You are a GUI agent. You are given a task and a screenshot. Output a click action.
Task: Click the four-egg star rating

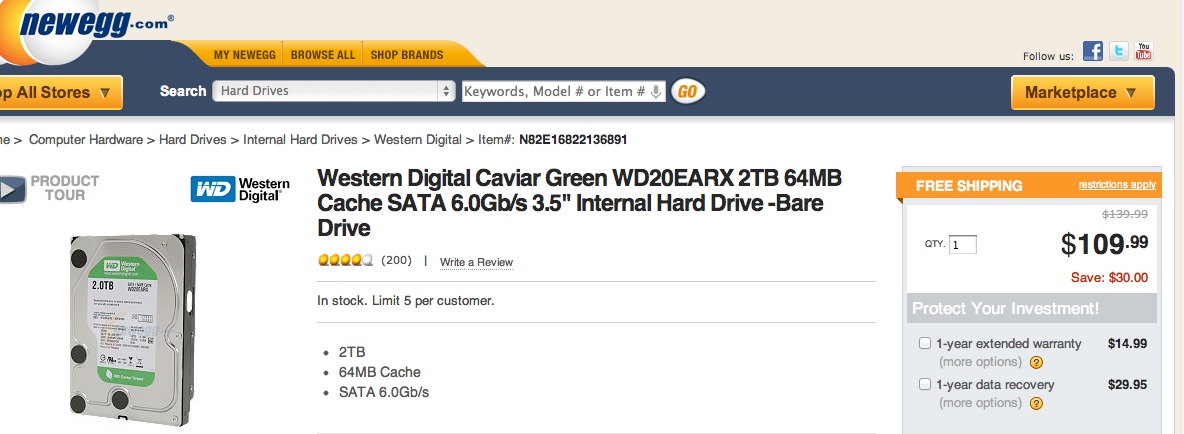346,260
